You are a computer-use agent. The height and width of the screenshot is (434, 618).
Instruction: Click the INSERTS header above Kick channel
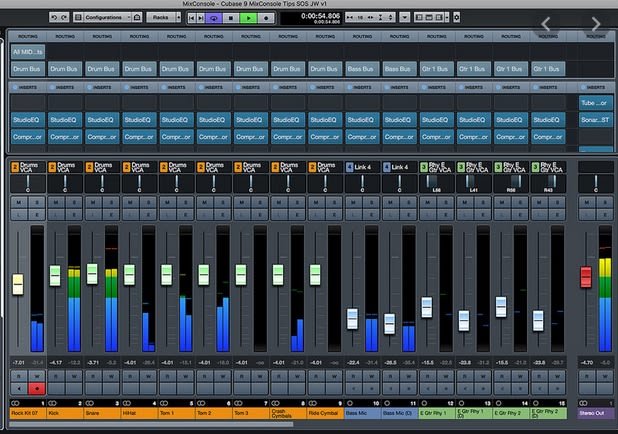pyautogui.click(x=65, y=87)
